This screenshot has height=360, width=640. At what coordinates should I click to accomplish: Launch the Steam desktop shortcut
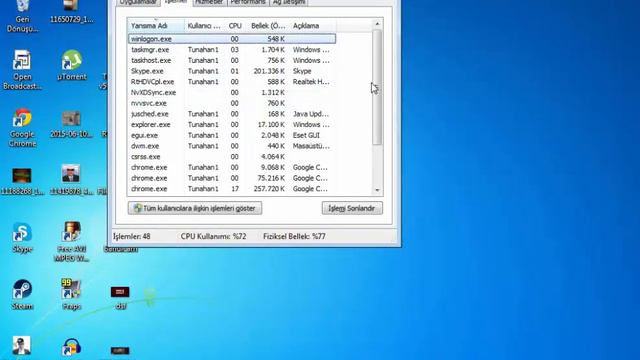click(22, 295)
